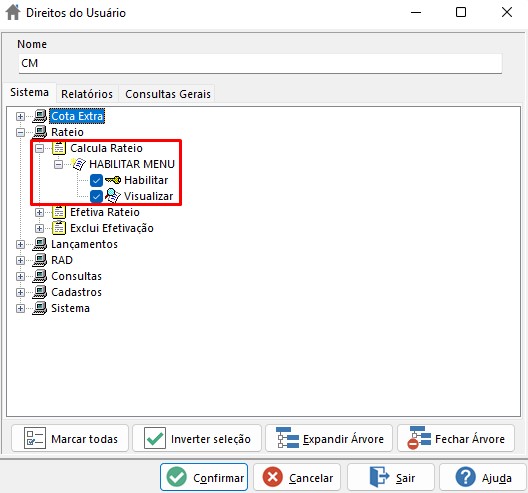Click the Marcar todas button
The width and height of the screenshot is (528, 493).
(70, 438)
